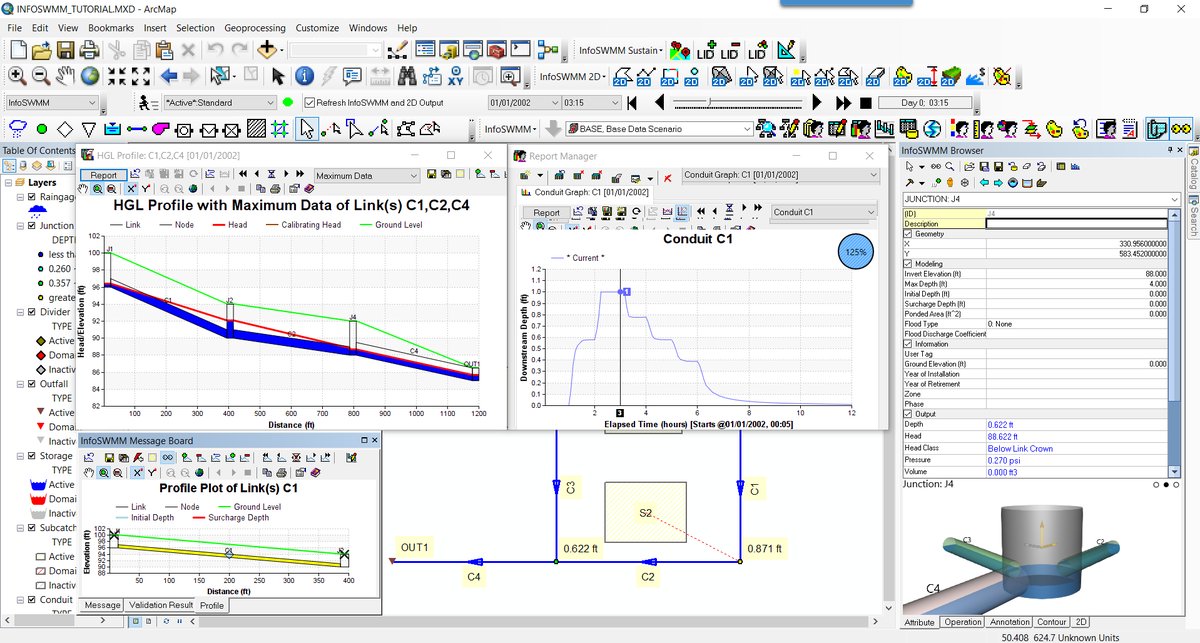This screenshot has height=643, width=1200.
Task: Choose the outfall triangle tool
Action: (x=89, y=129)
